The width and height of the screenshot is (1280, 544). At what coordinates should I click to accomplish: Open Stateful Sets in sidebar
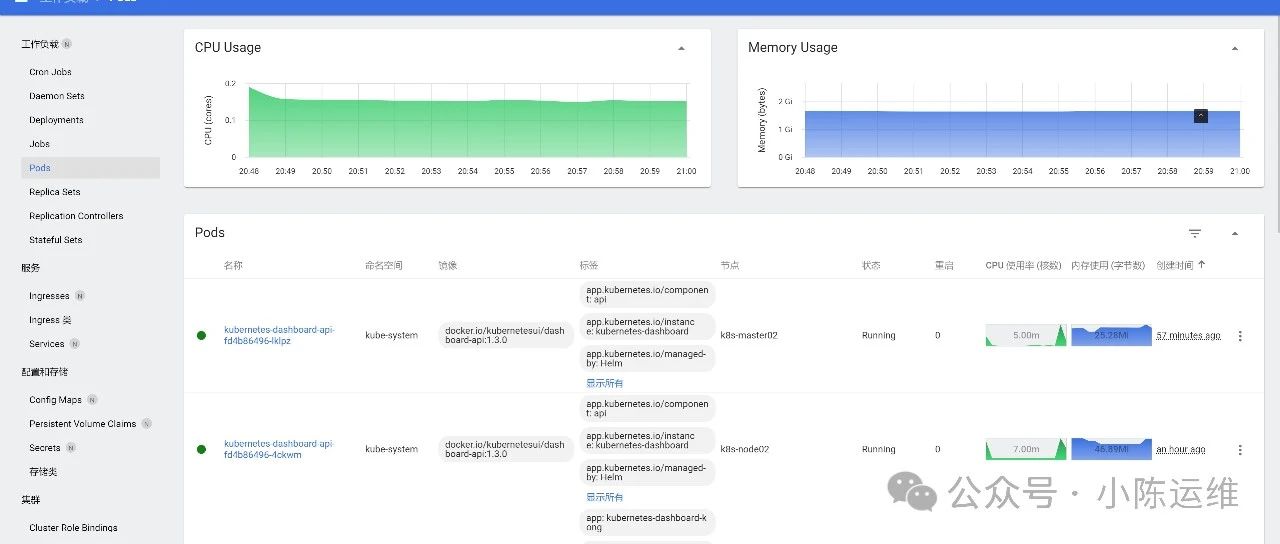[x=56, y=240]
